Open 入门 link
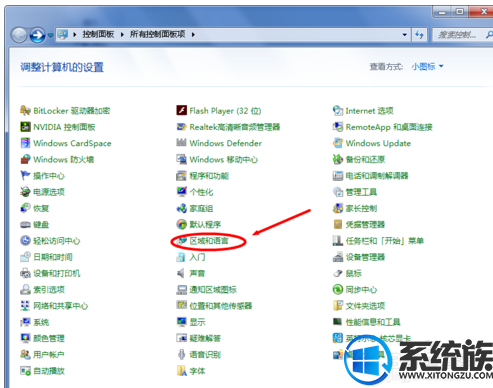 197,257
